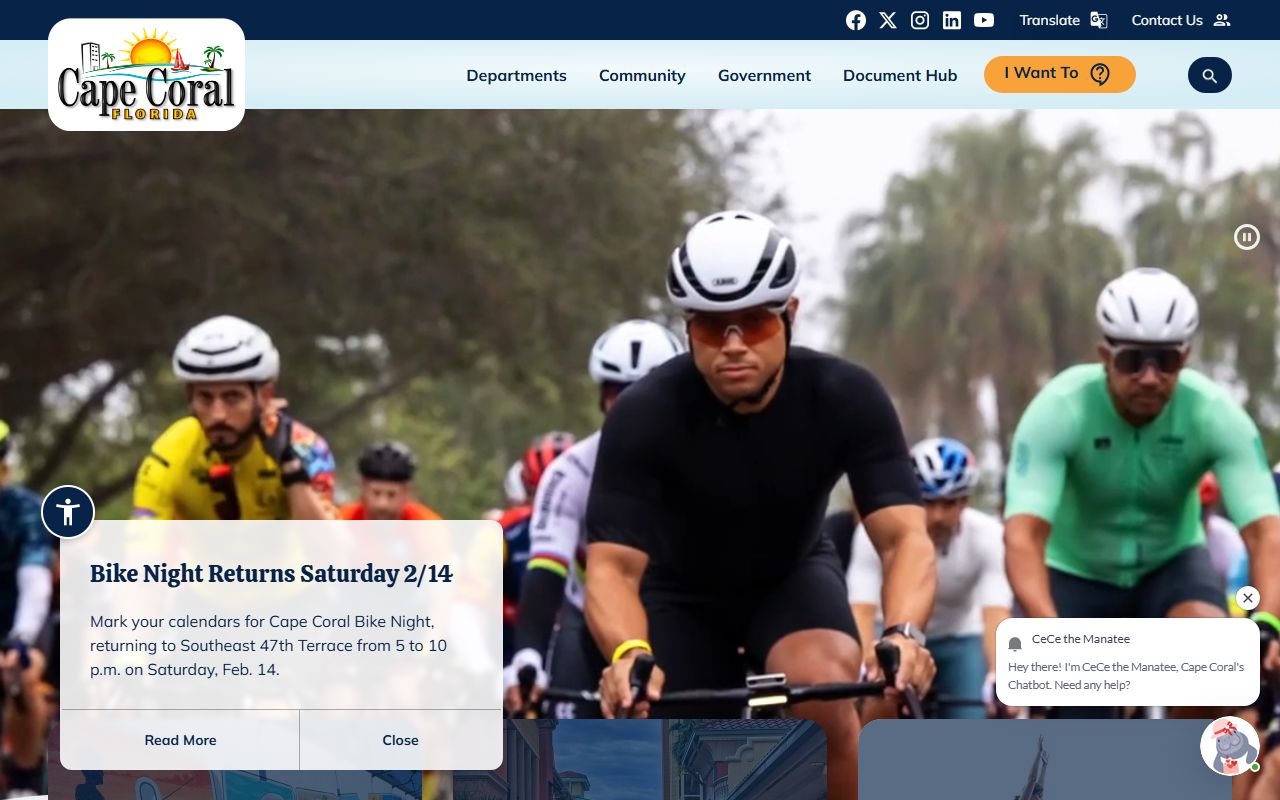Click the translate language icon
This screenshot has height=800, width=1280.
(1099, 20)
